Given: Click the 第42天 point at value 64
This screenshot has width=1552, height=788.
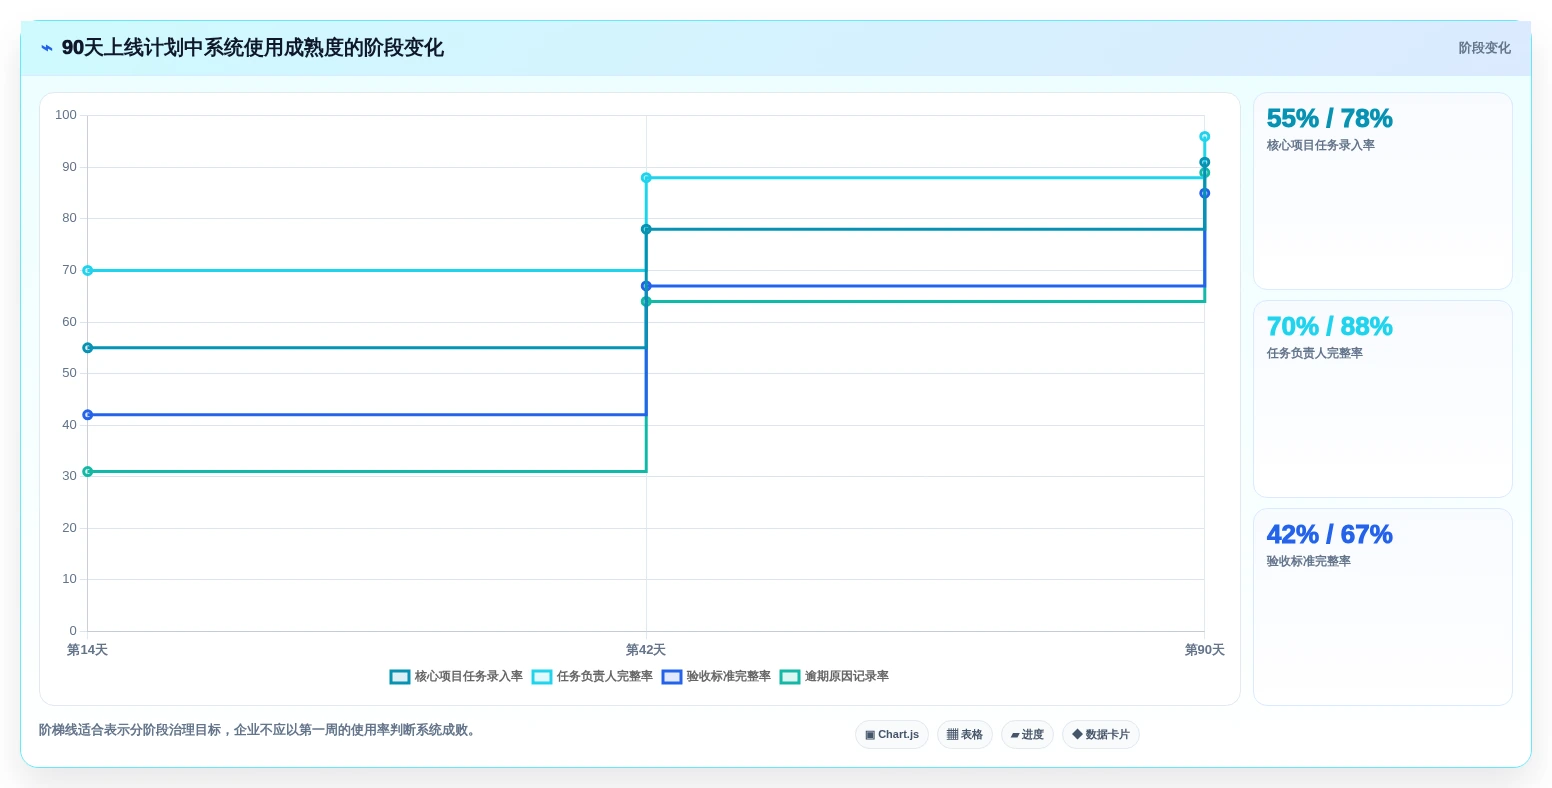Looking at the screenshot, I should click(646, 302).
